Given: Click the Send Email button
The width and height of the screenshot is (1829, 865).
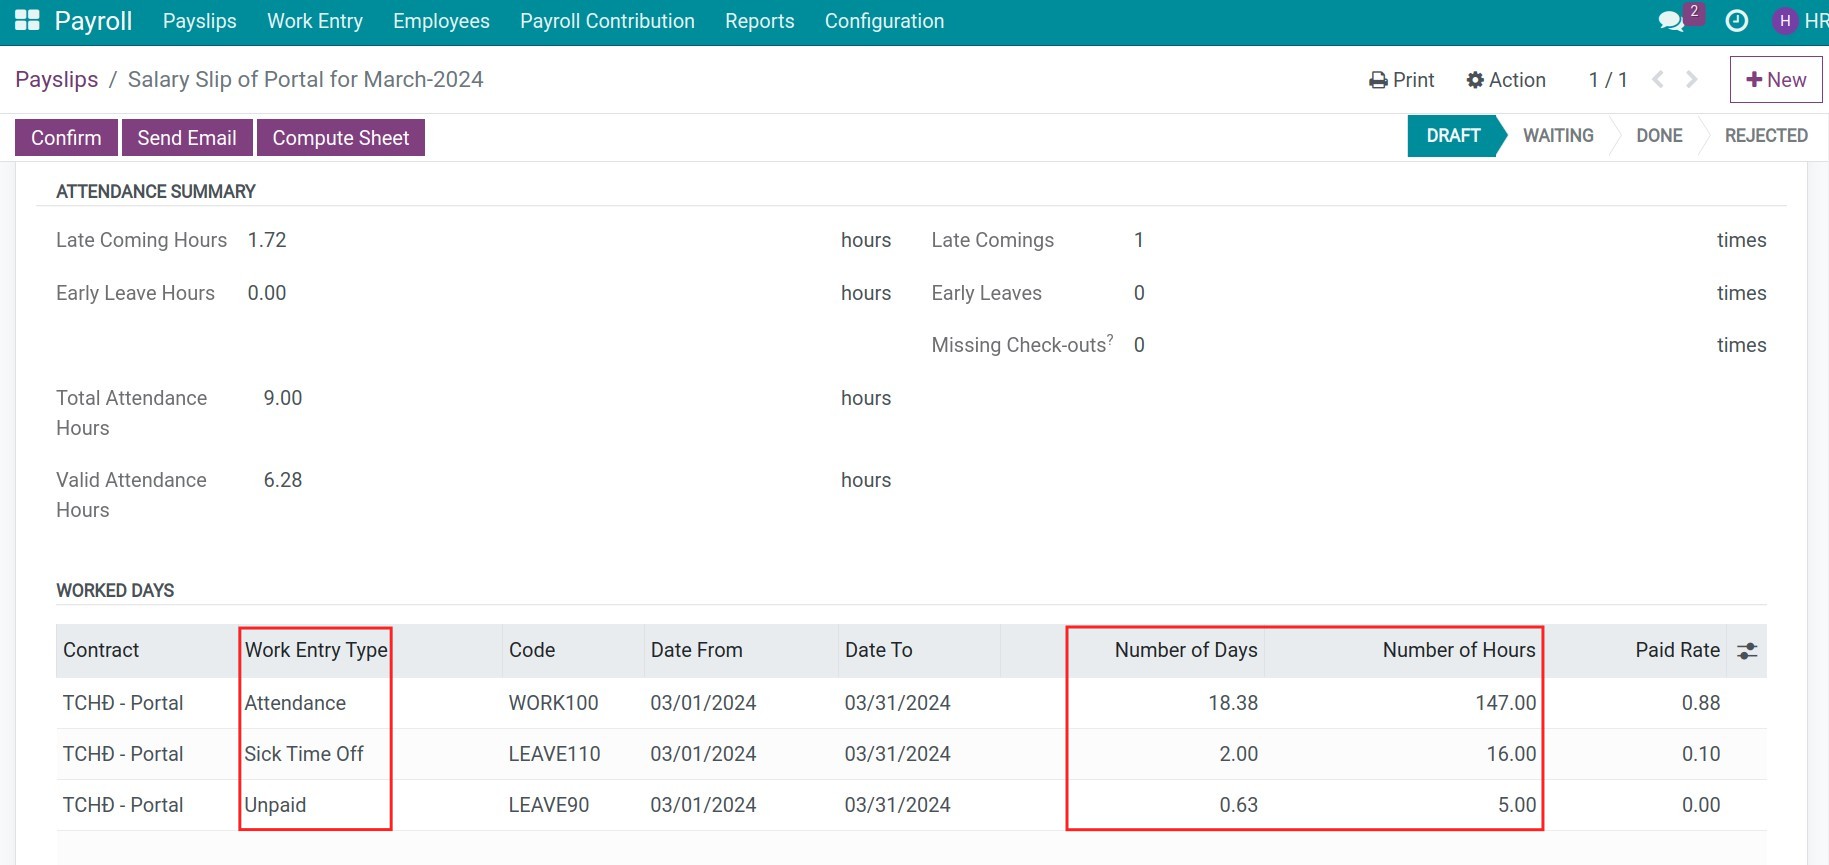Looking at the screenshot, I should (187, 138).
